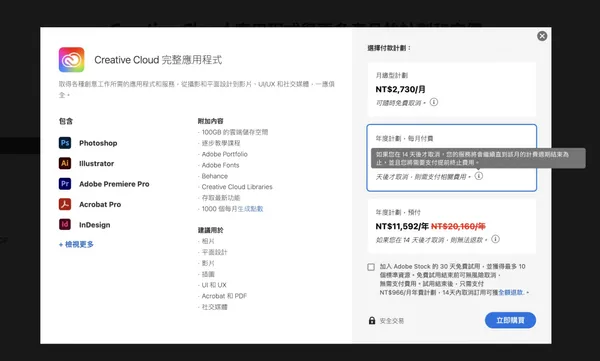Click the Adobe Fonts item
Image resolution: width=600 pixels, height=361 pixels.
click(x=220, y=165)
